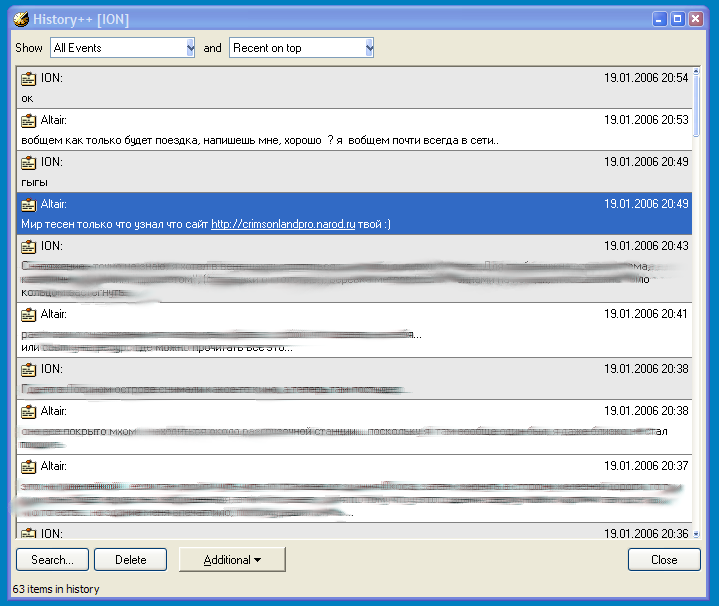This screenshot has width=719, height=606.
Task: Click History++ app icon in title bar
Action: click(x=20, y=19)
